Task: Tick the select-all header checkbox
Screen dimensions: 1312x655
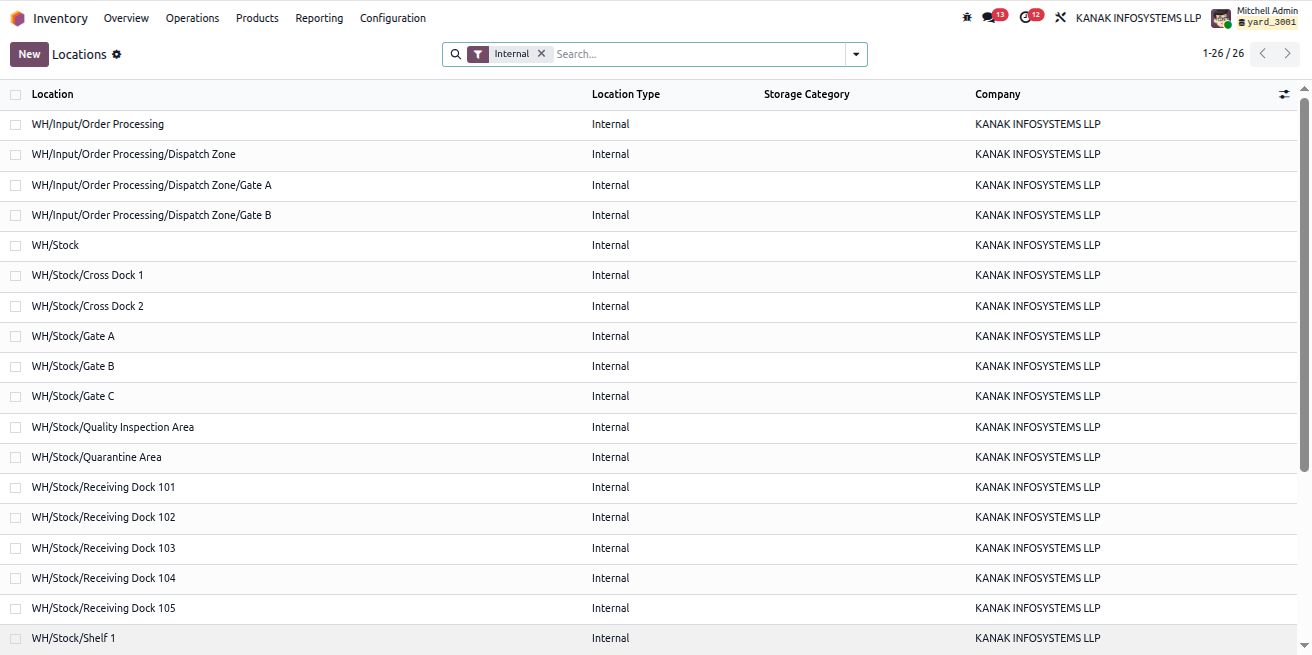Action: (x=15, y=95)
